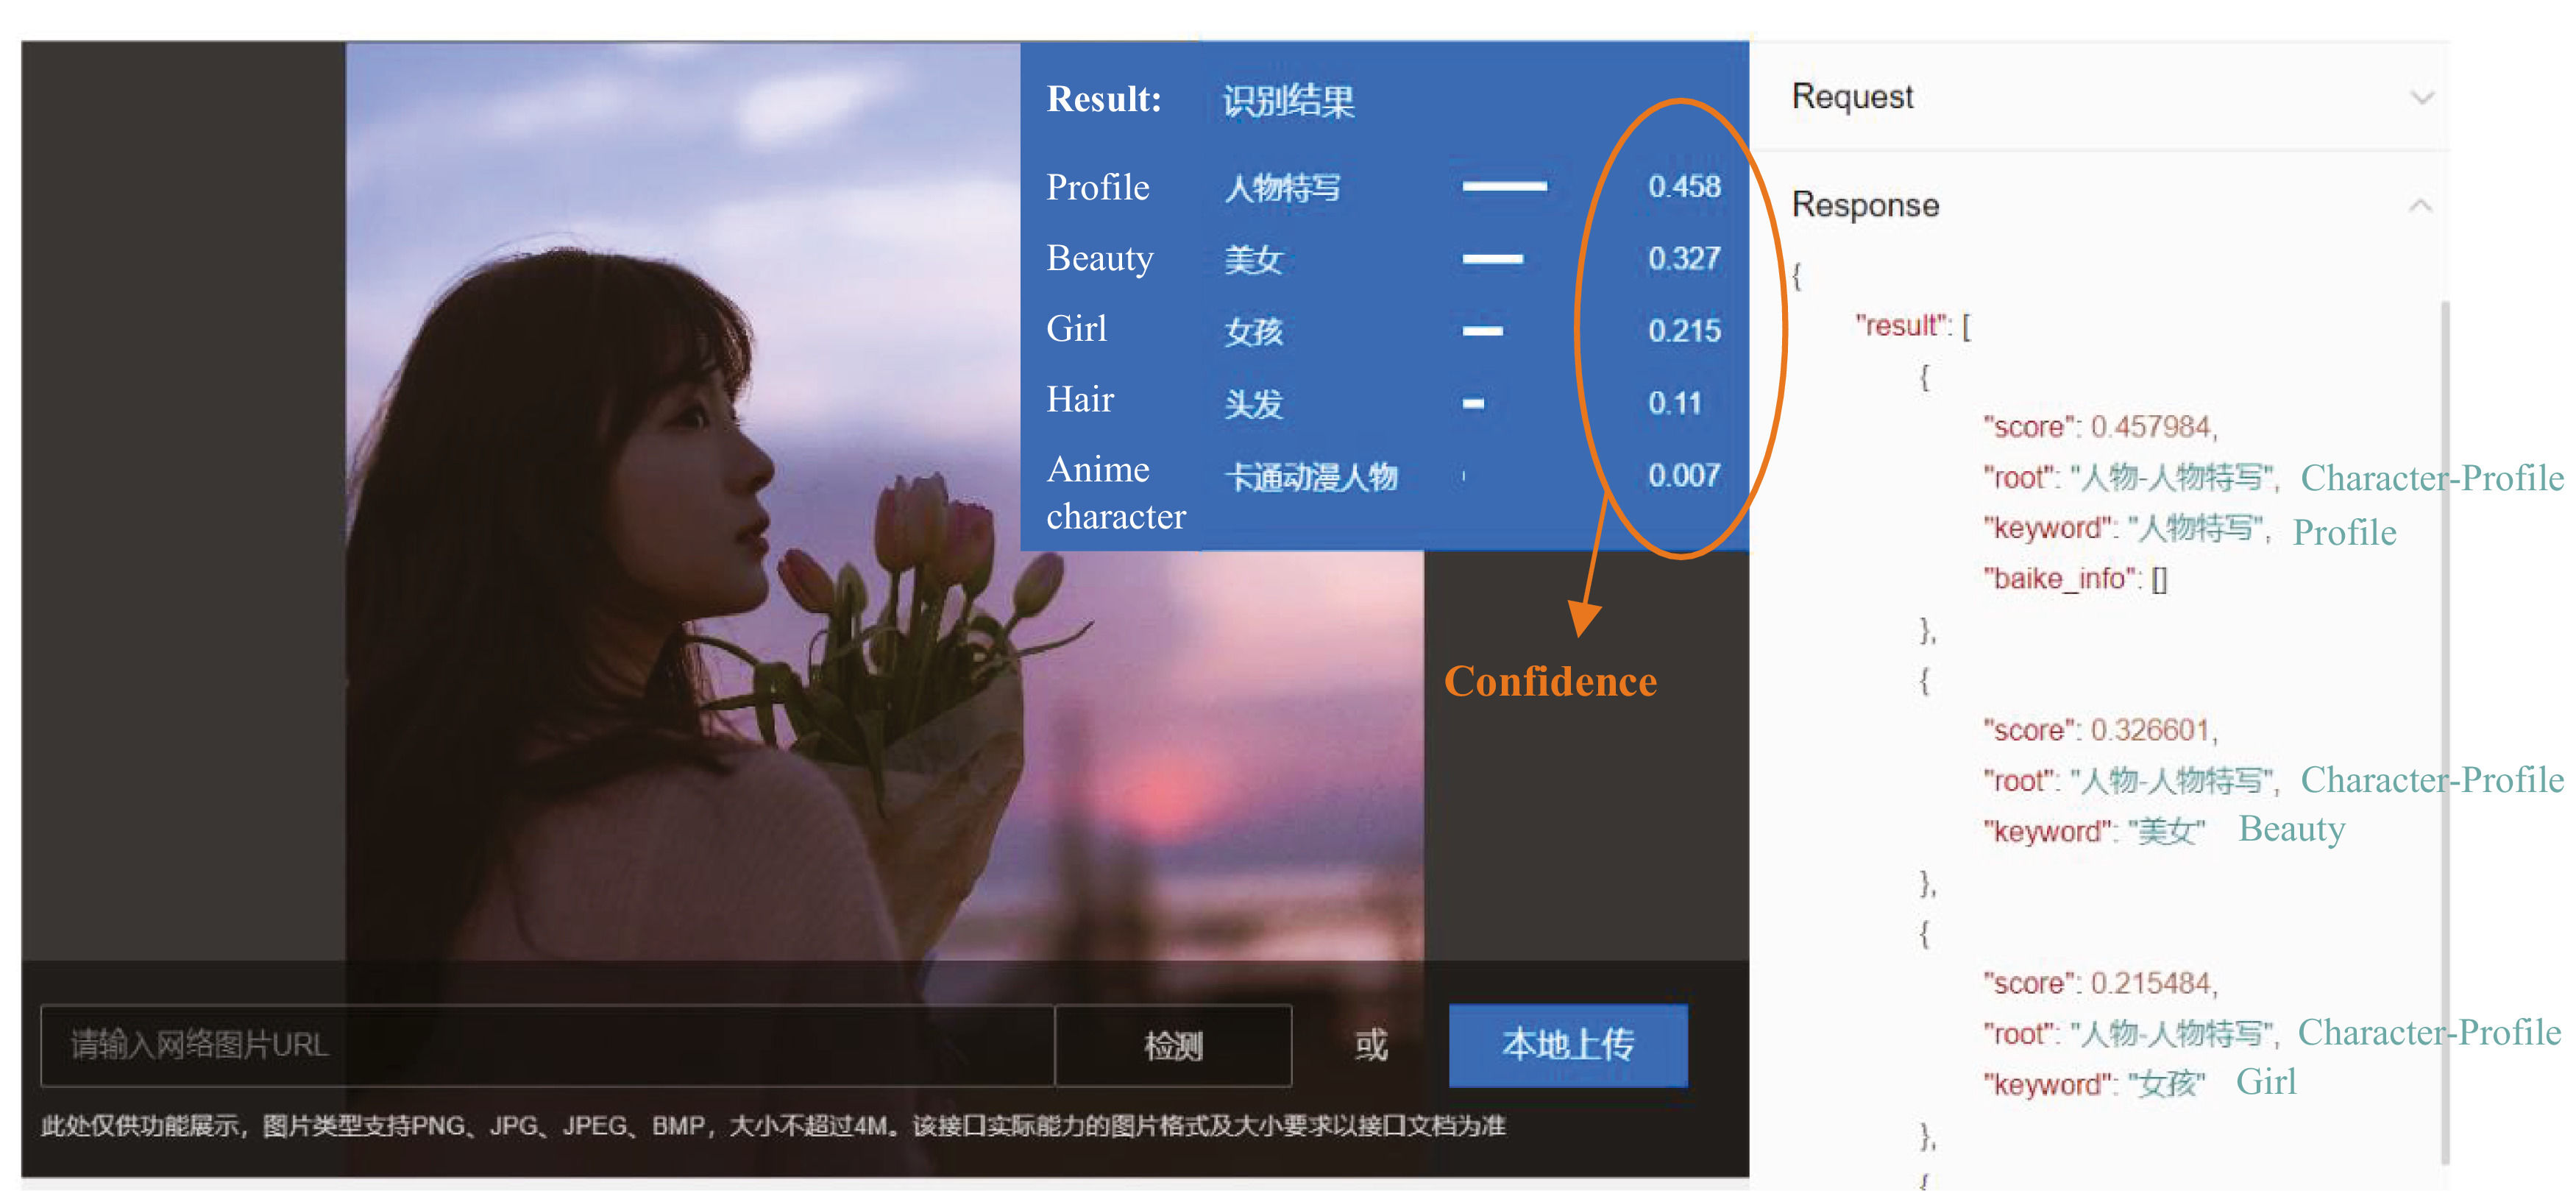Click the Response panel header
The image size is (2576, 1191).
1865,205
